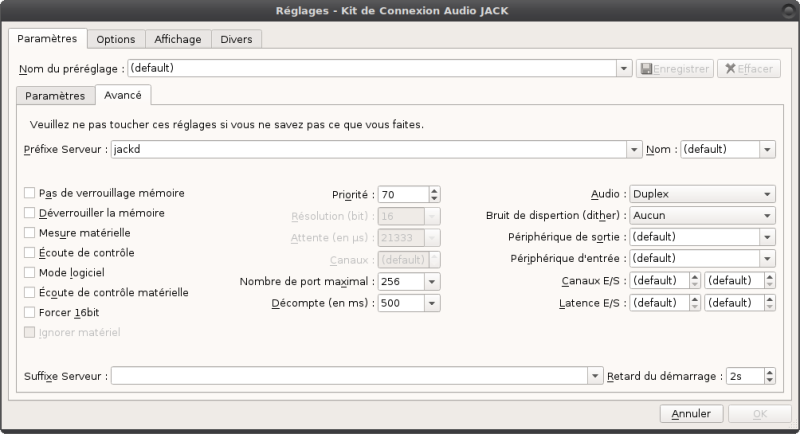Open Décompte (en ms) dropdown
The image size is (800, 434).
coord(432,303)
